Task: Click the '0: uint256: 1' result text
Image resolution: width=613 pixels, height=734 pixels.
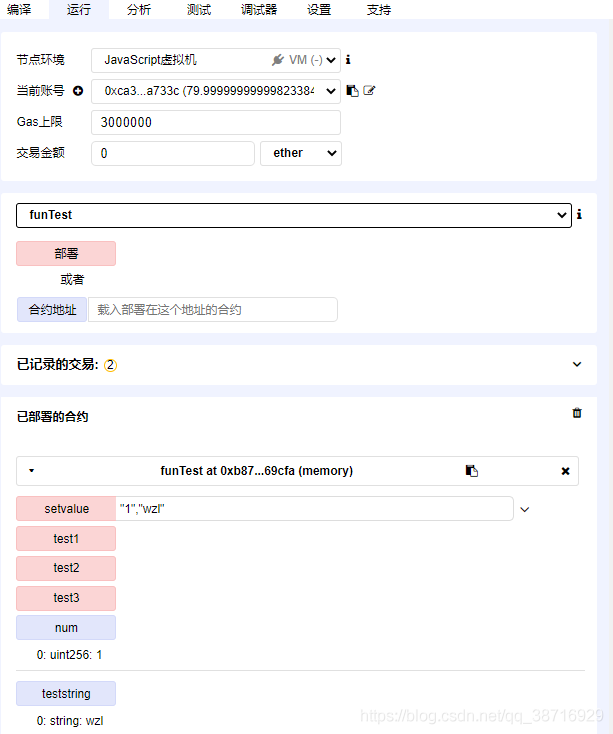Action: [x=69, y=654]
